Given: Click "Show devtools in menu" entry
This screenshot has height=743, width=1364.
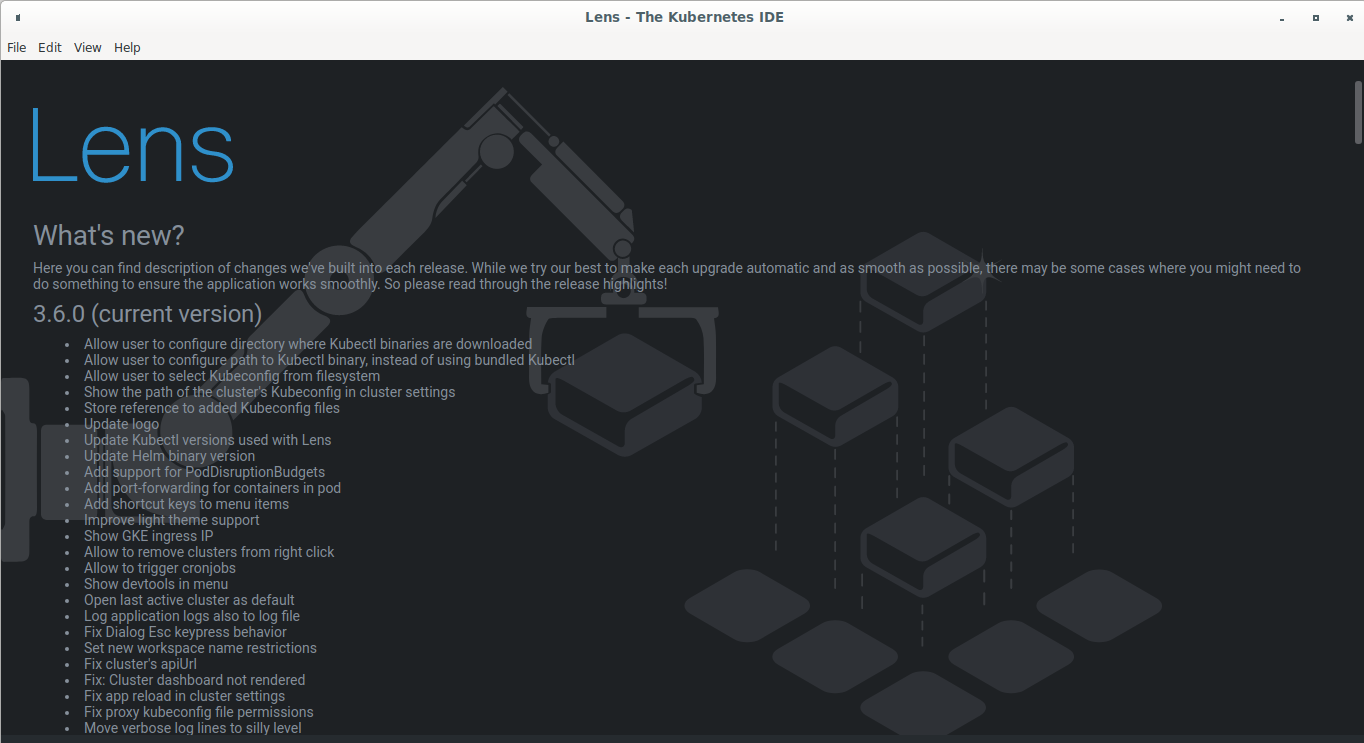Looking at the screenshot, I should click(x=156, y=584).
